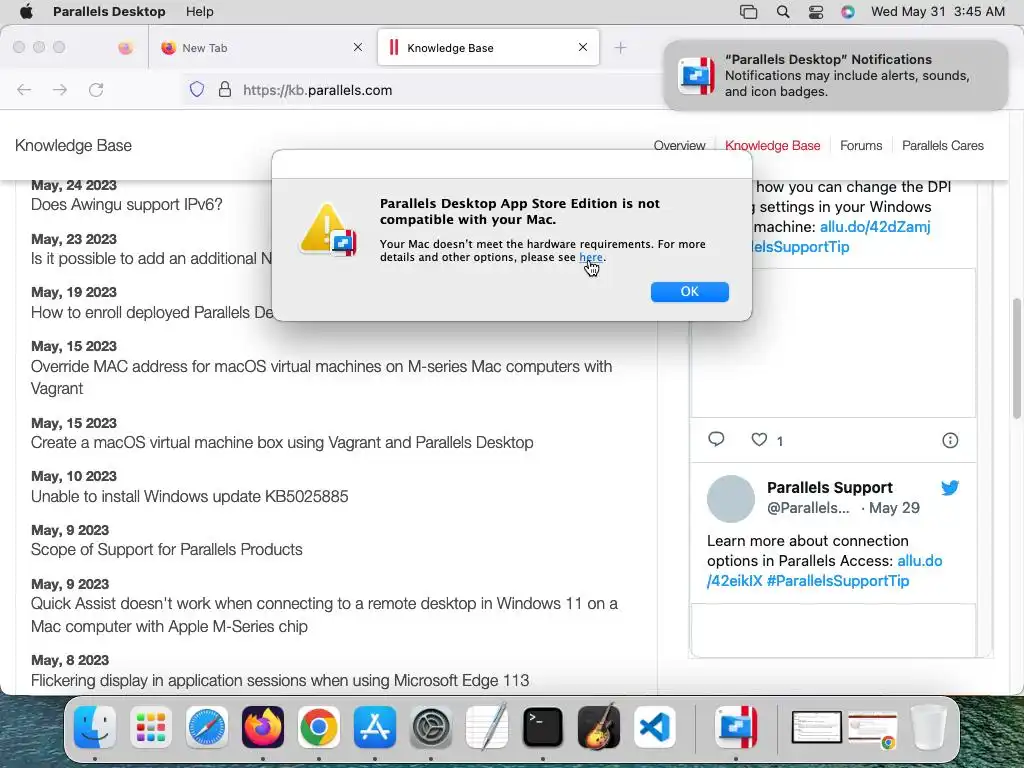Image resolution: width=1024 pixels, height=768 pixels.
Task: Open Terminal from the Dock
Action: tap(543, 727)
